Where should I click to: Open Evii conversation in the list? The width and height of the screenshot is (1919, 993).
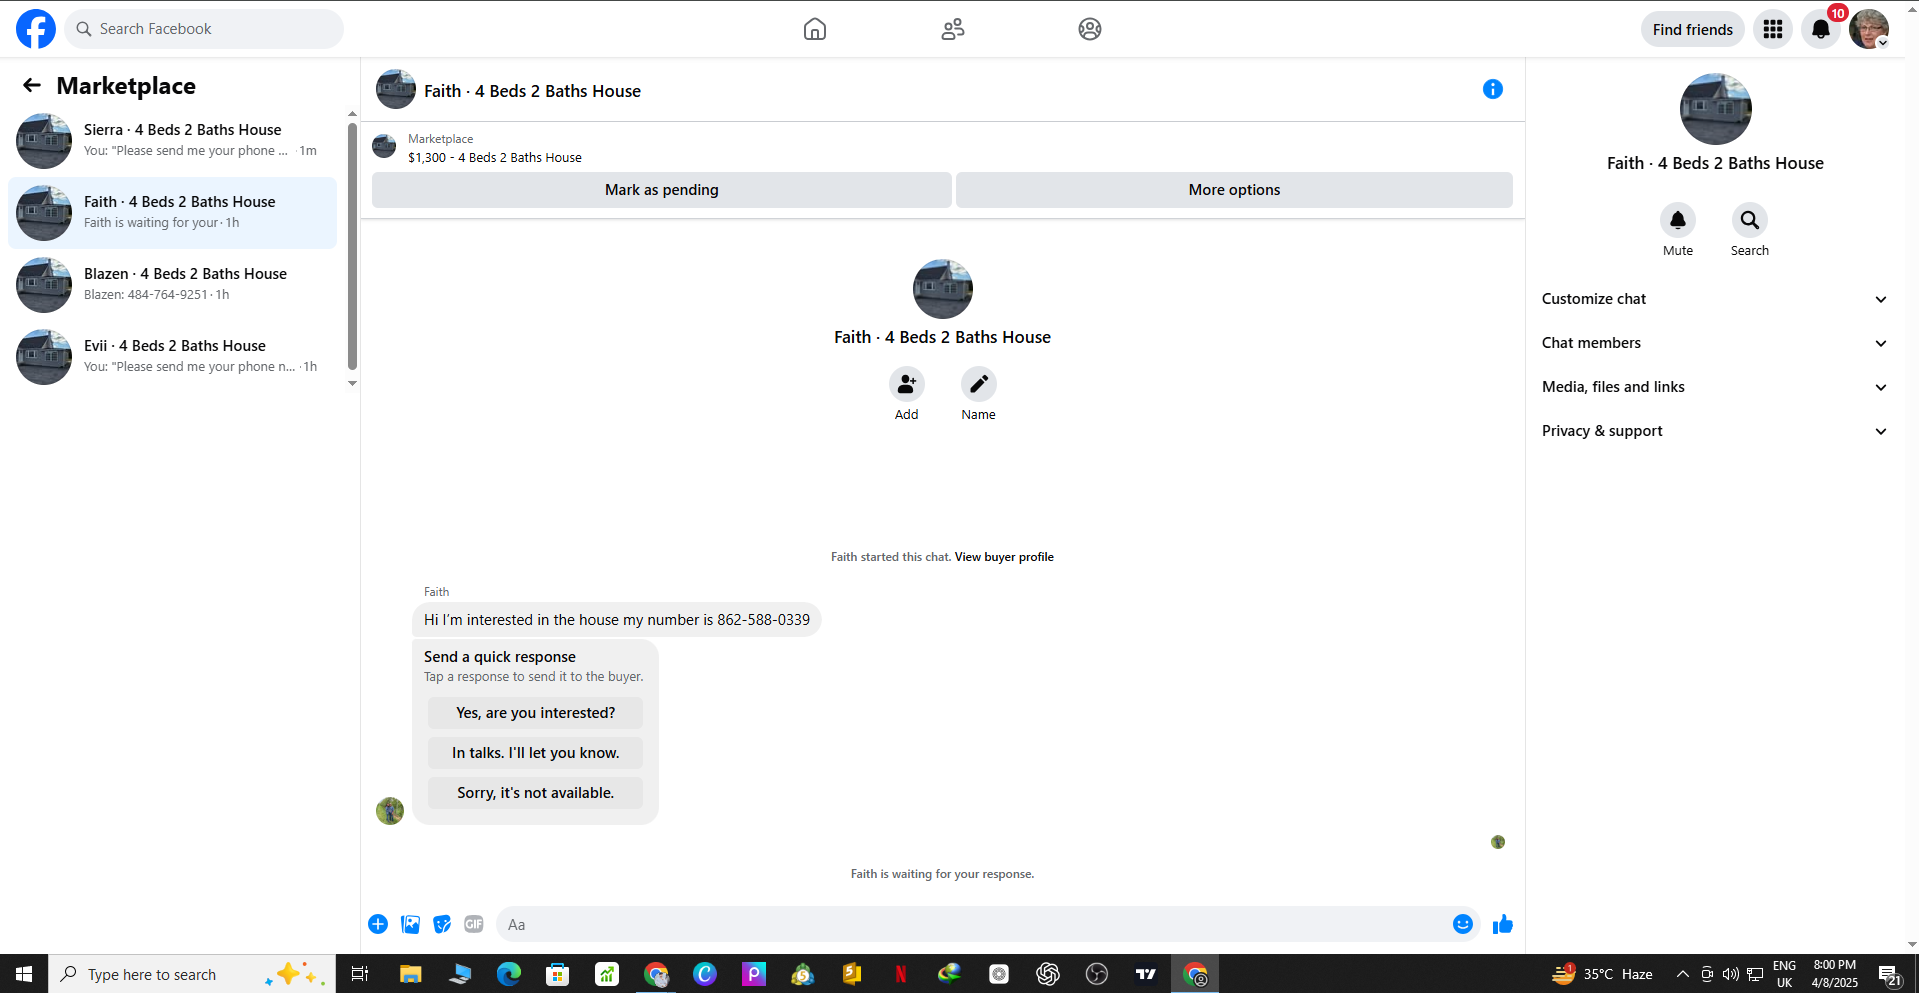[172, 357]
